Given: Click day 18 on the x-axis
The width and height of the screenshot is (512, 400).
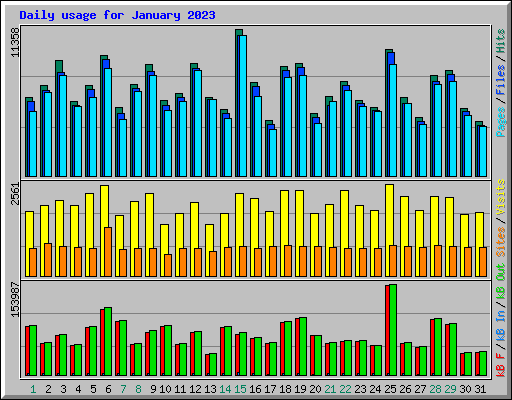Looking at the screenshot, I should (285, 389).
